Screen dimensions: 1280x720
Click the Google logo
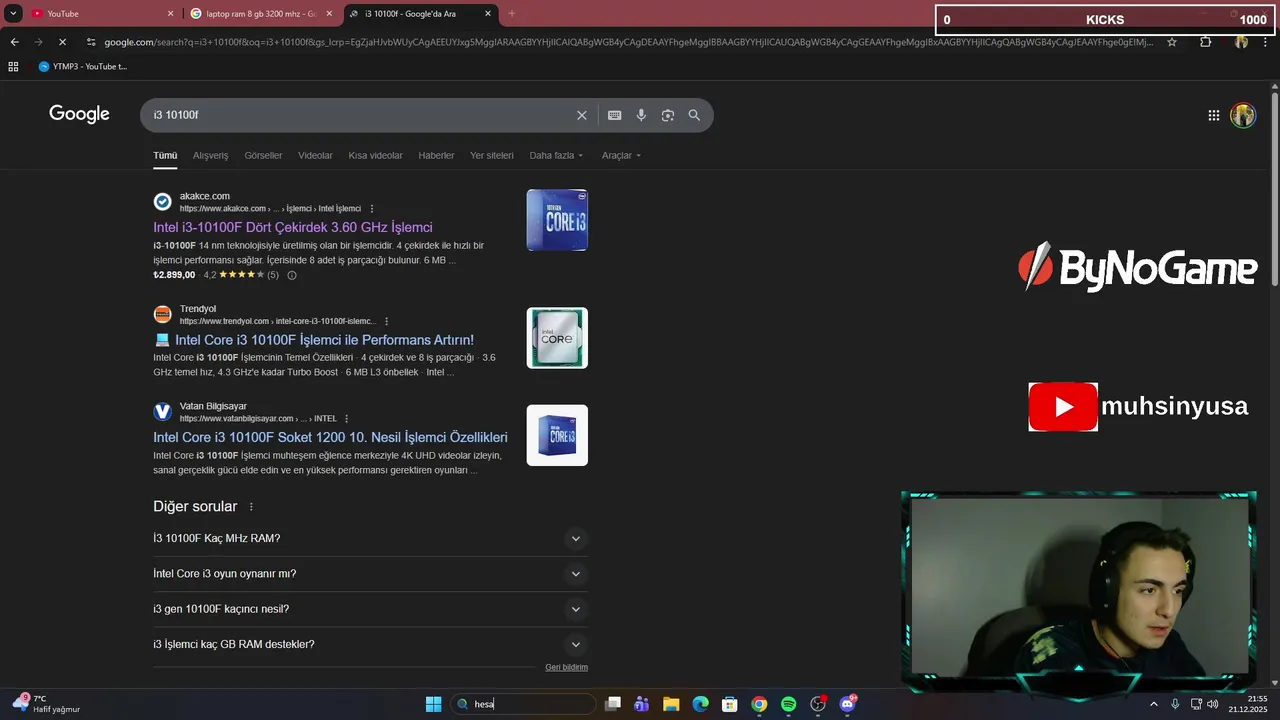click(79, 114)
